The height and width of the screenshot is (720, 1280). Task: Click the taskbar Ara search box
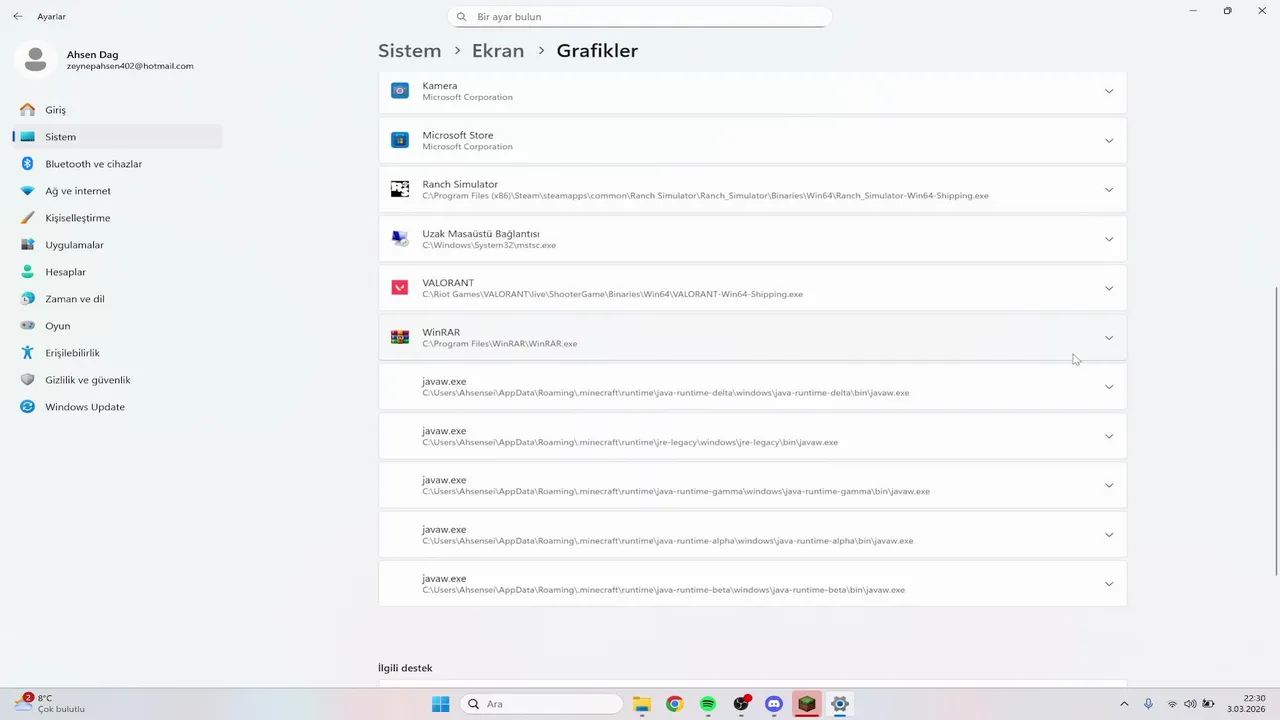(541, 704)
